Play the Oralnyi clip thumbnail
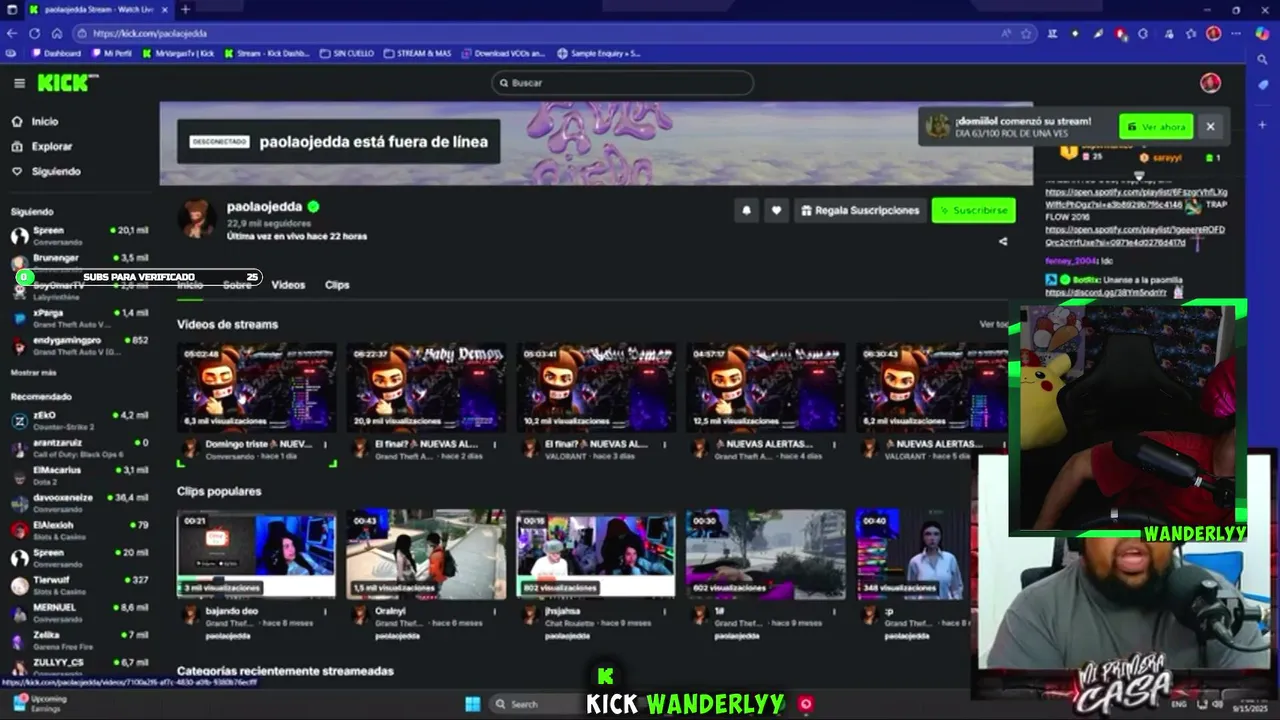The height and width of the screenshot is (720, 1280). tap(426, 555)
